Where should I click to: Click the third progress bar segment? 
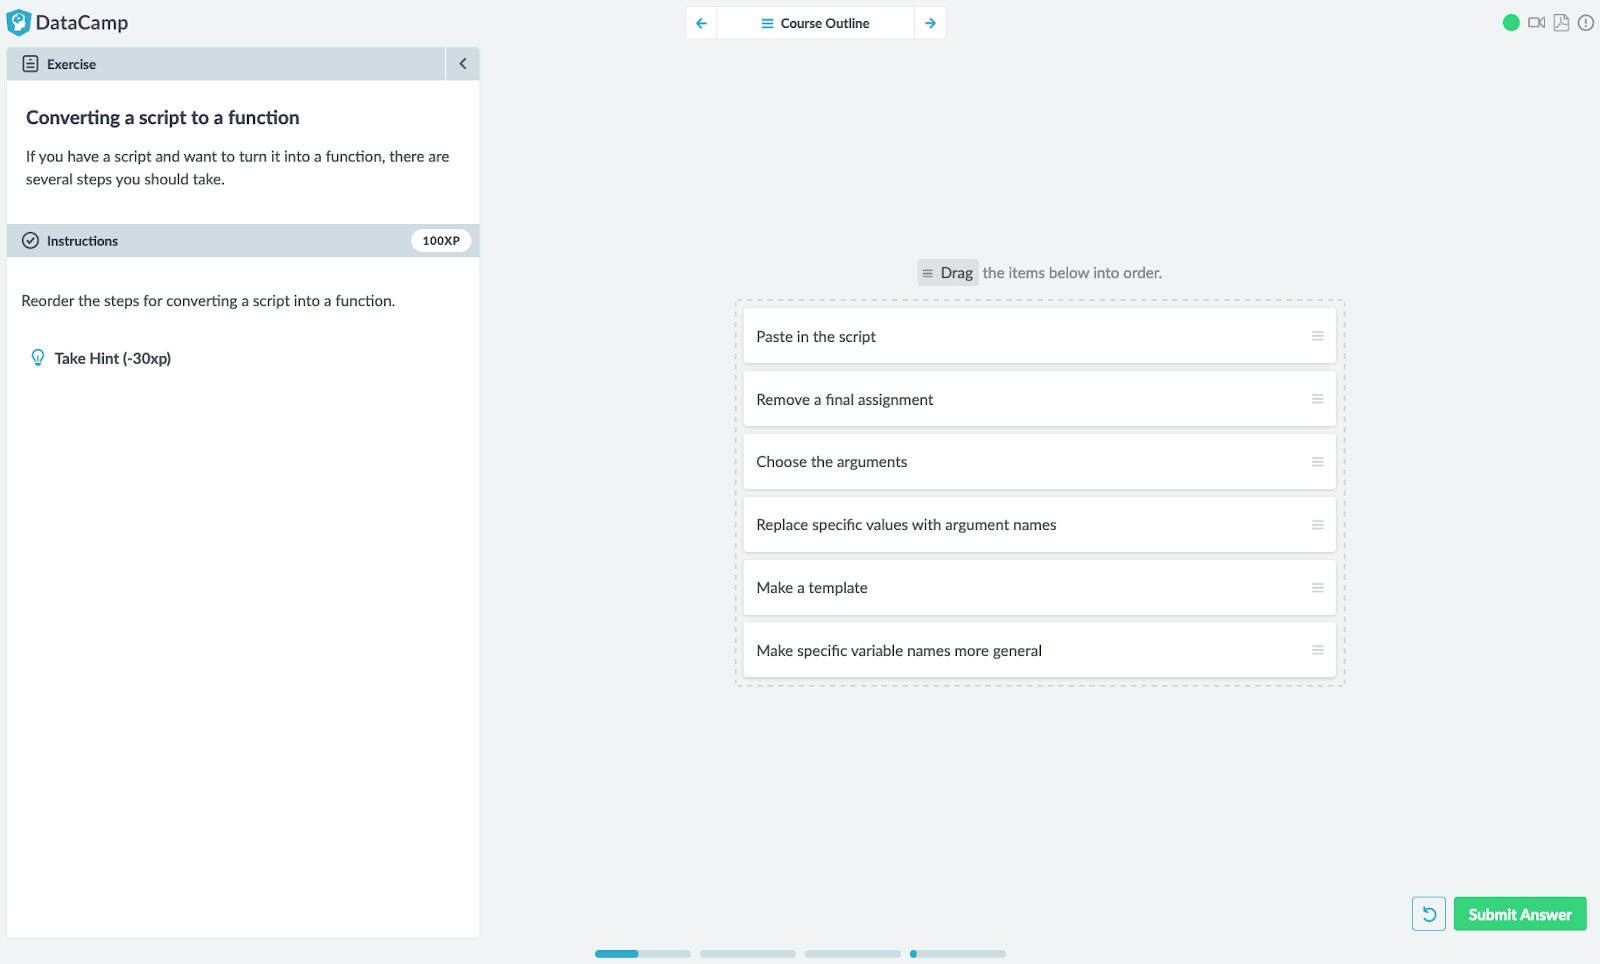[x=853, y=954]
